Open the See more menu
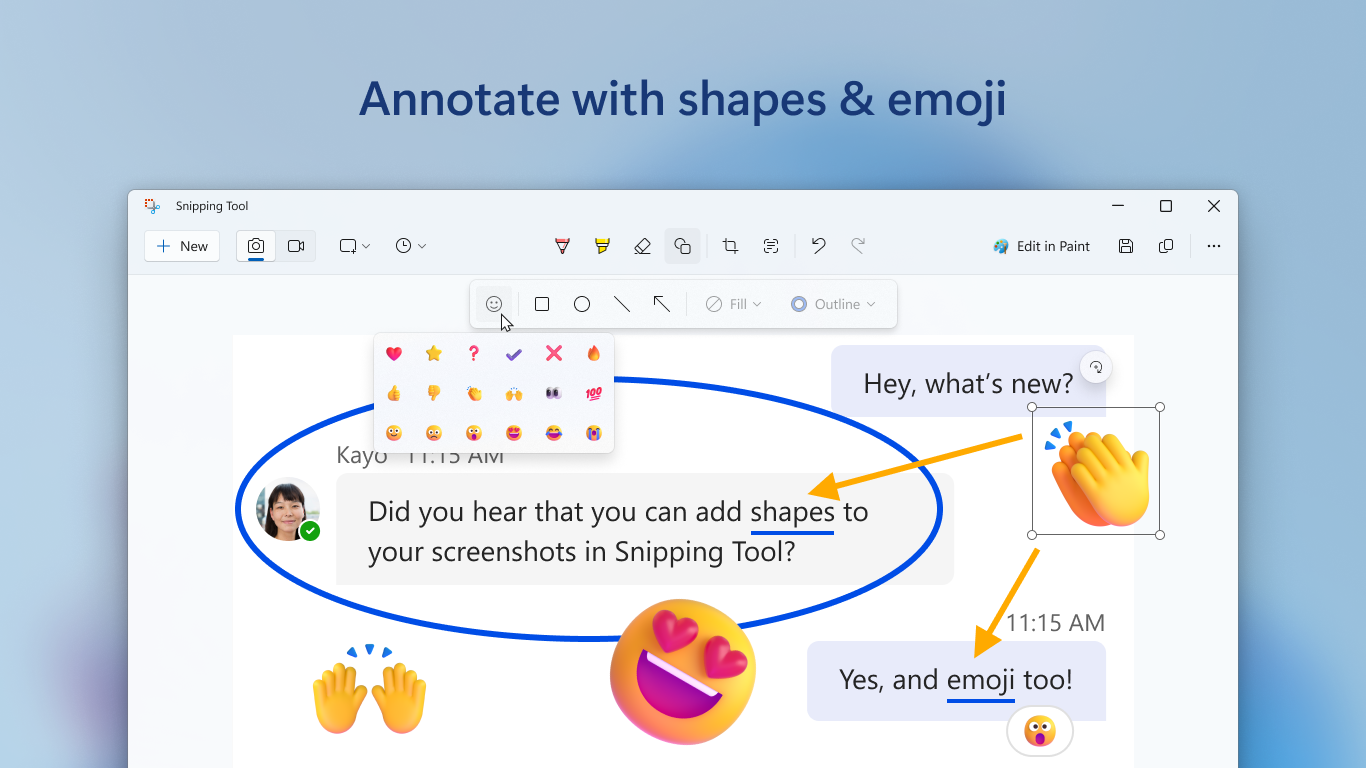 1213,246
